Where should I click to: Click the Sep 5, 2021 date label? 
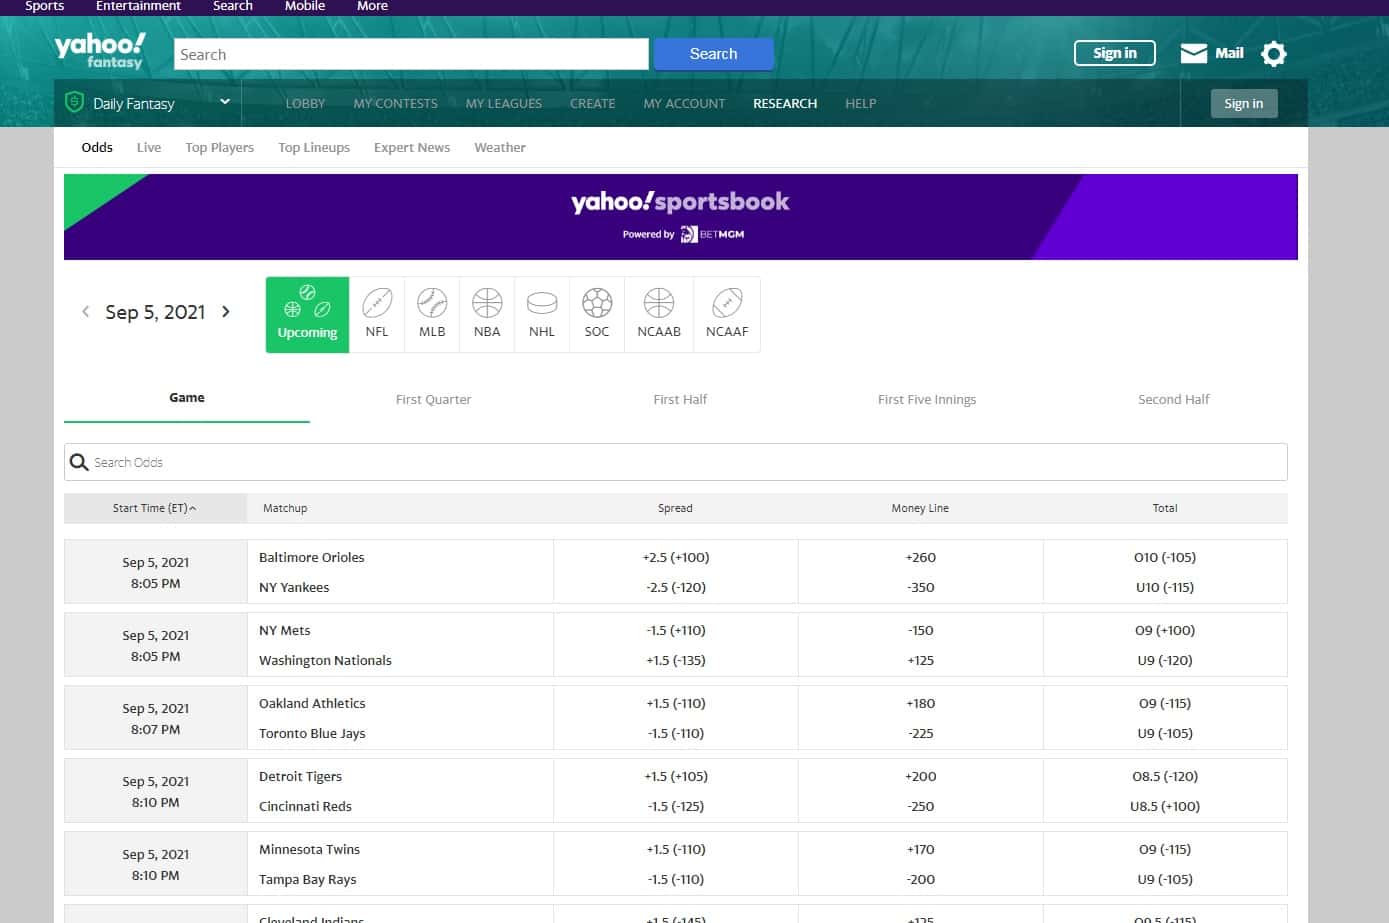155,312
